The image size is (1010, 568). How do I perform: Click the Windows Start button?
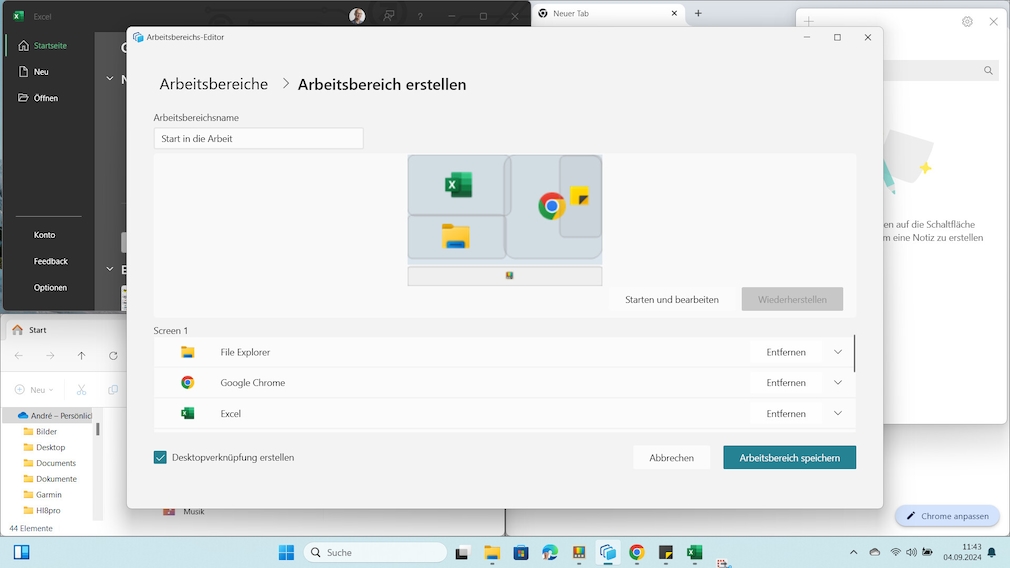(x=286, y=553)
